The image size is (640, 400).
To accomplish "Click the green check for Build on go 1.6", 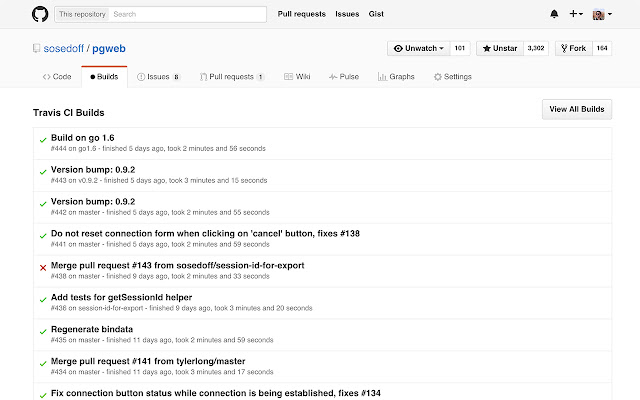I will (43, 140).
